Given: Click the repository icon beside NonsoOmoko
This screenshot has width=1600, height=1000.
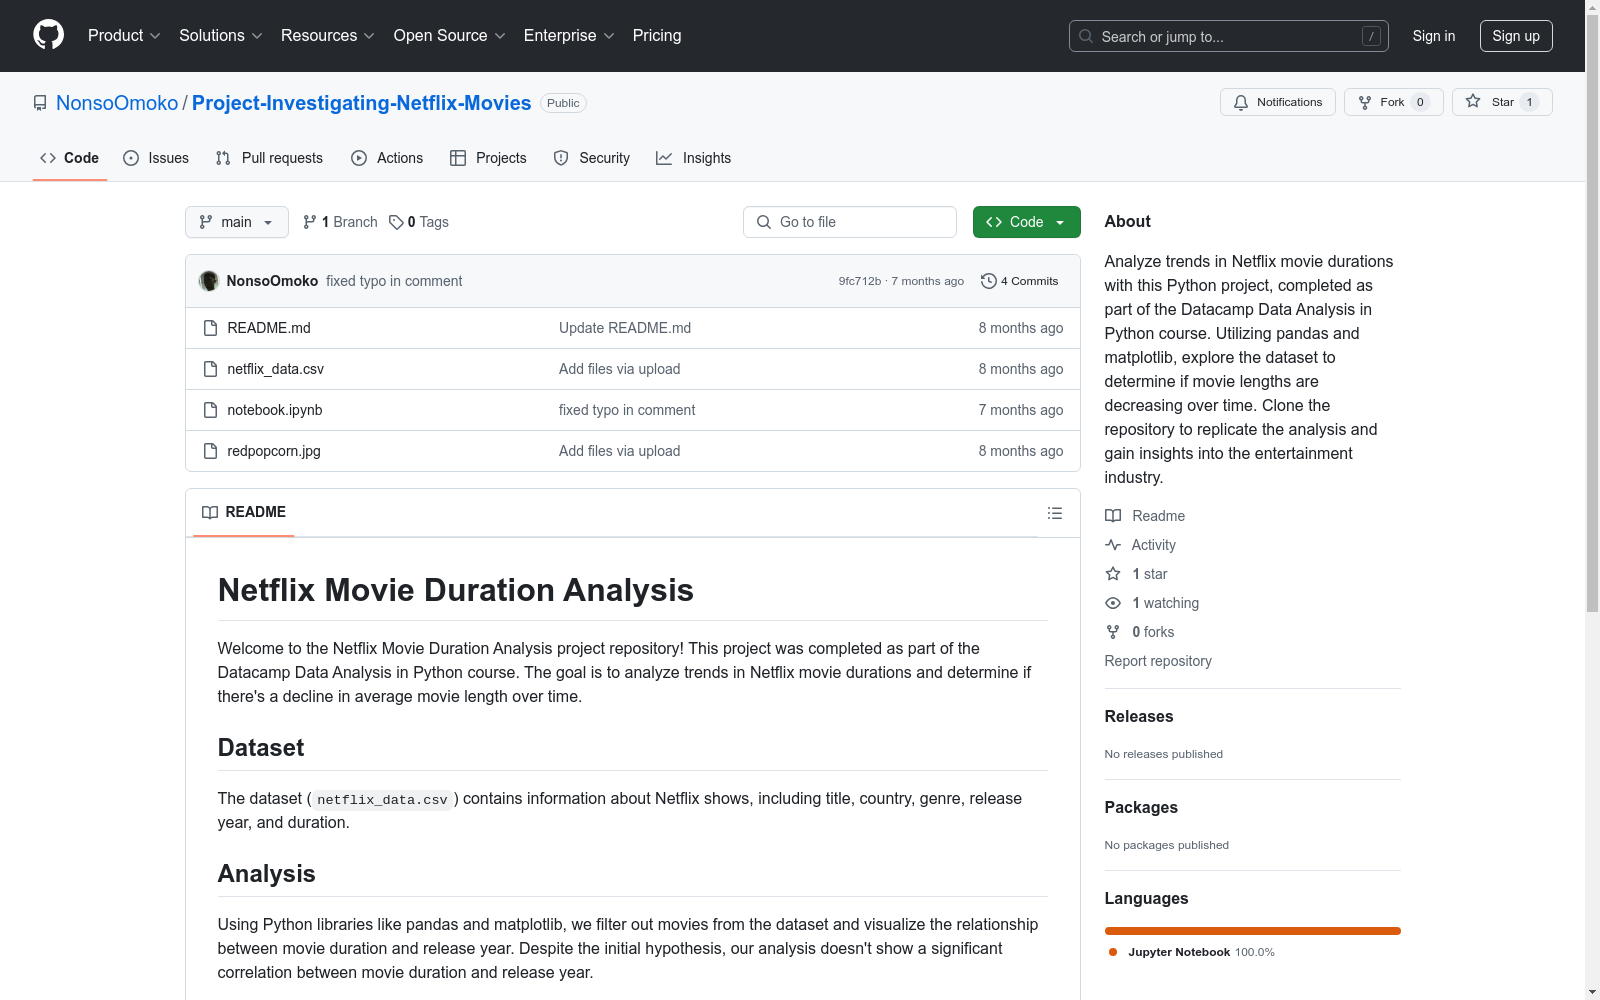Looking at the screenshot, I should point(40,103).
